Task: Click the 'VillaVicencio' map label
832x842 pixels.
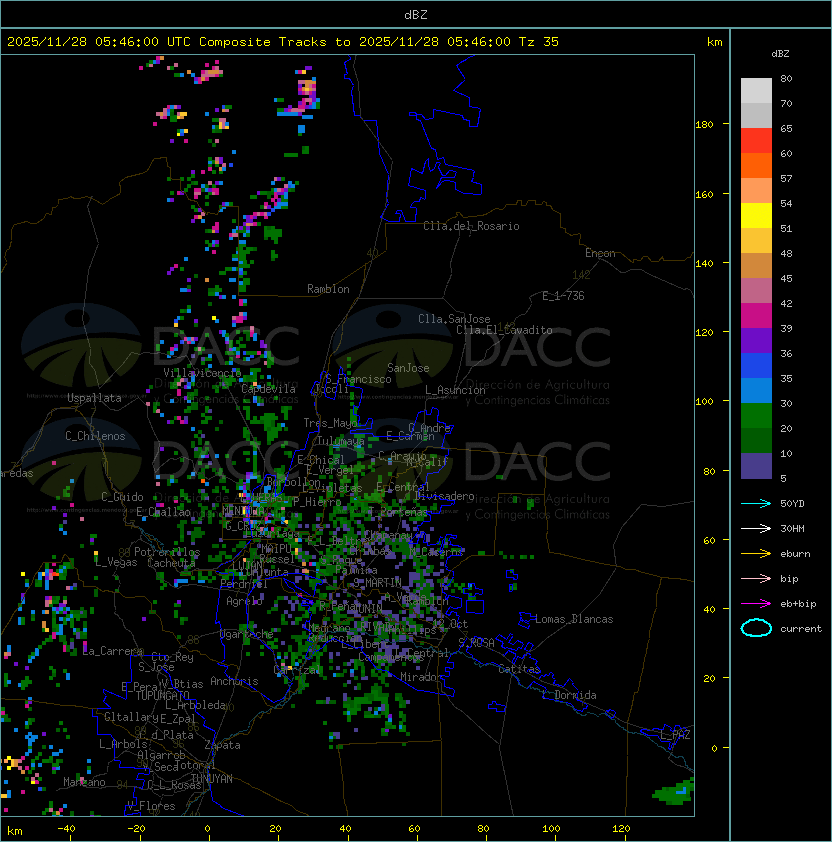Action: click(202, 373)
